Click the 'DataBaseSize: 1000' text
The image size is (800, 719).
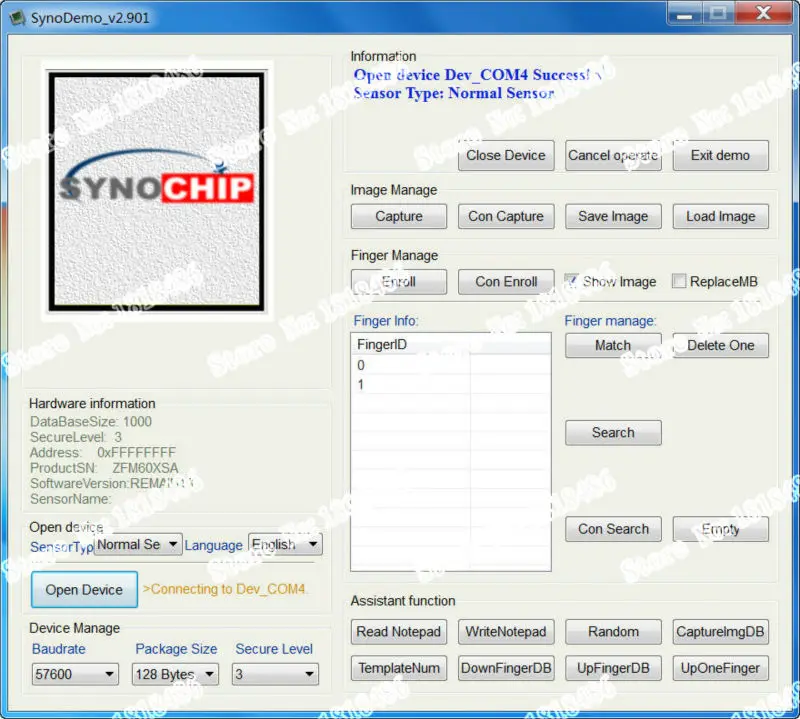[x=91, y=422]
